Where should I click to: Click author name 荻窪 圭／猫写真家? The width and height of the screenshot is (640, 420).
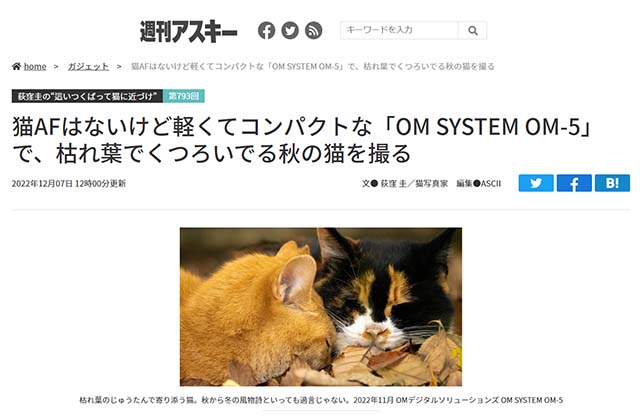click(x=414, y=184)
